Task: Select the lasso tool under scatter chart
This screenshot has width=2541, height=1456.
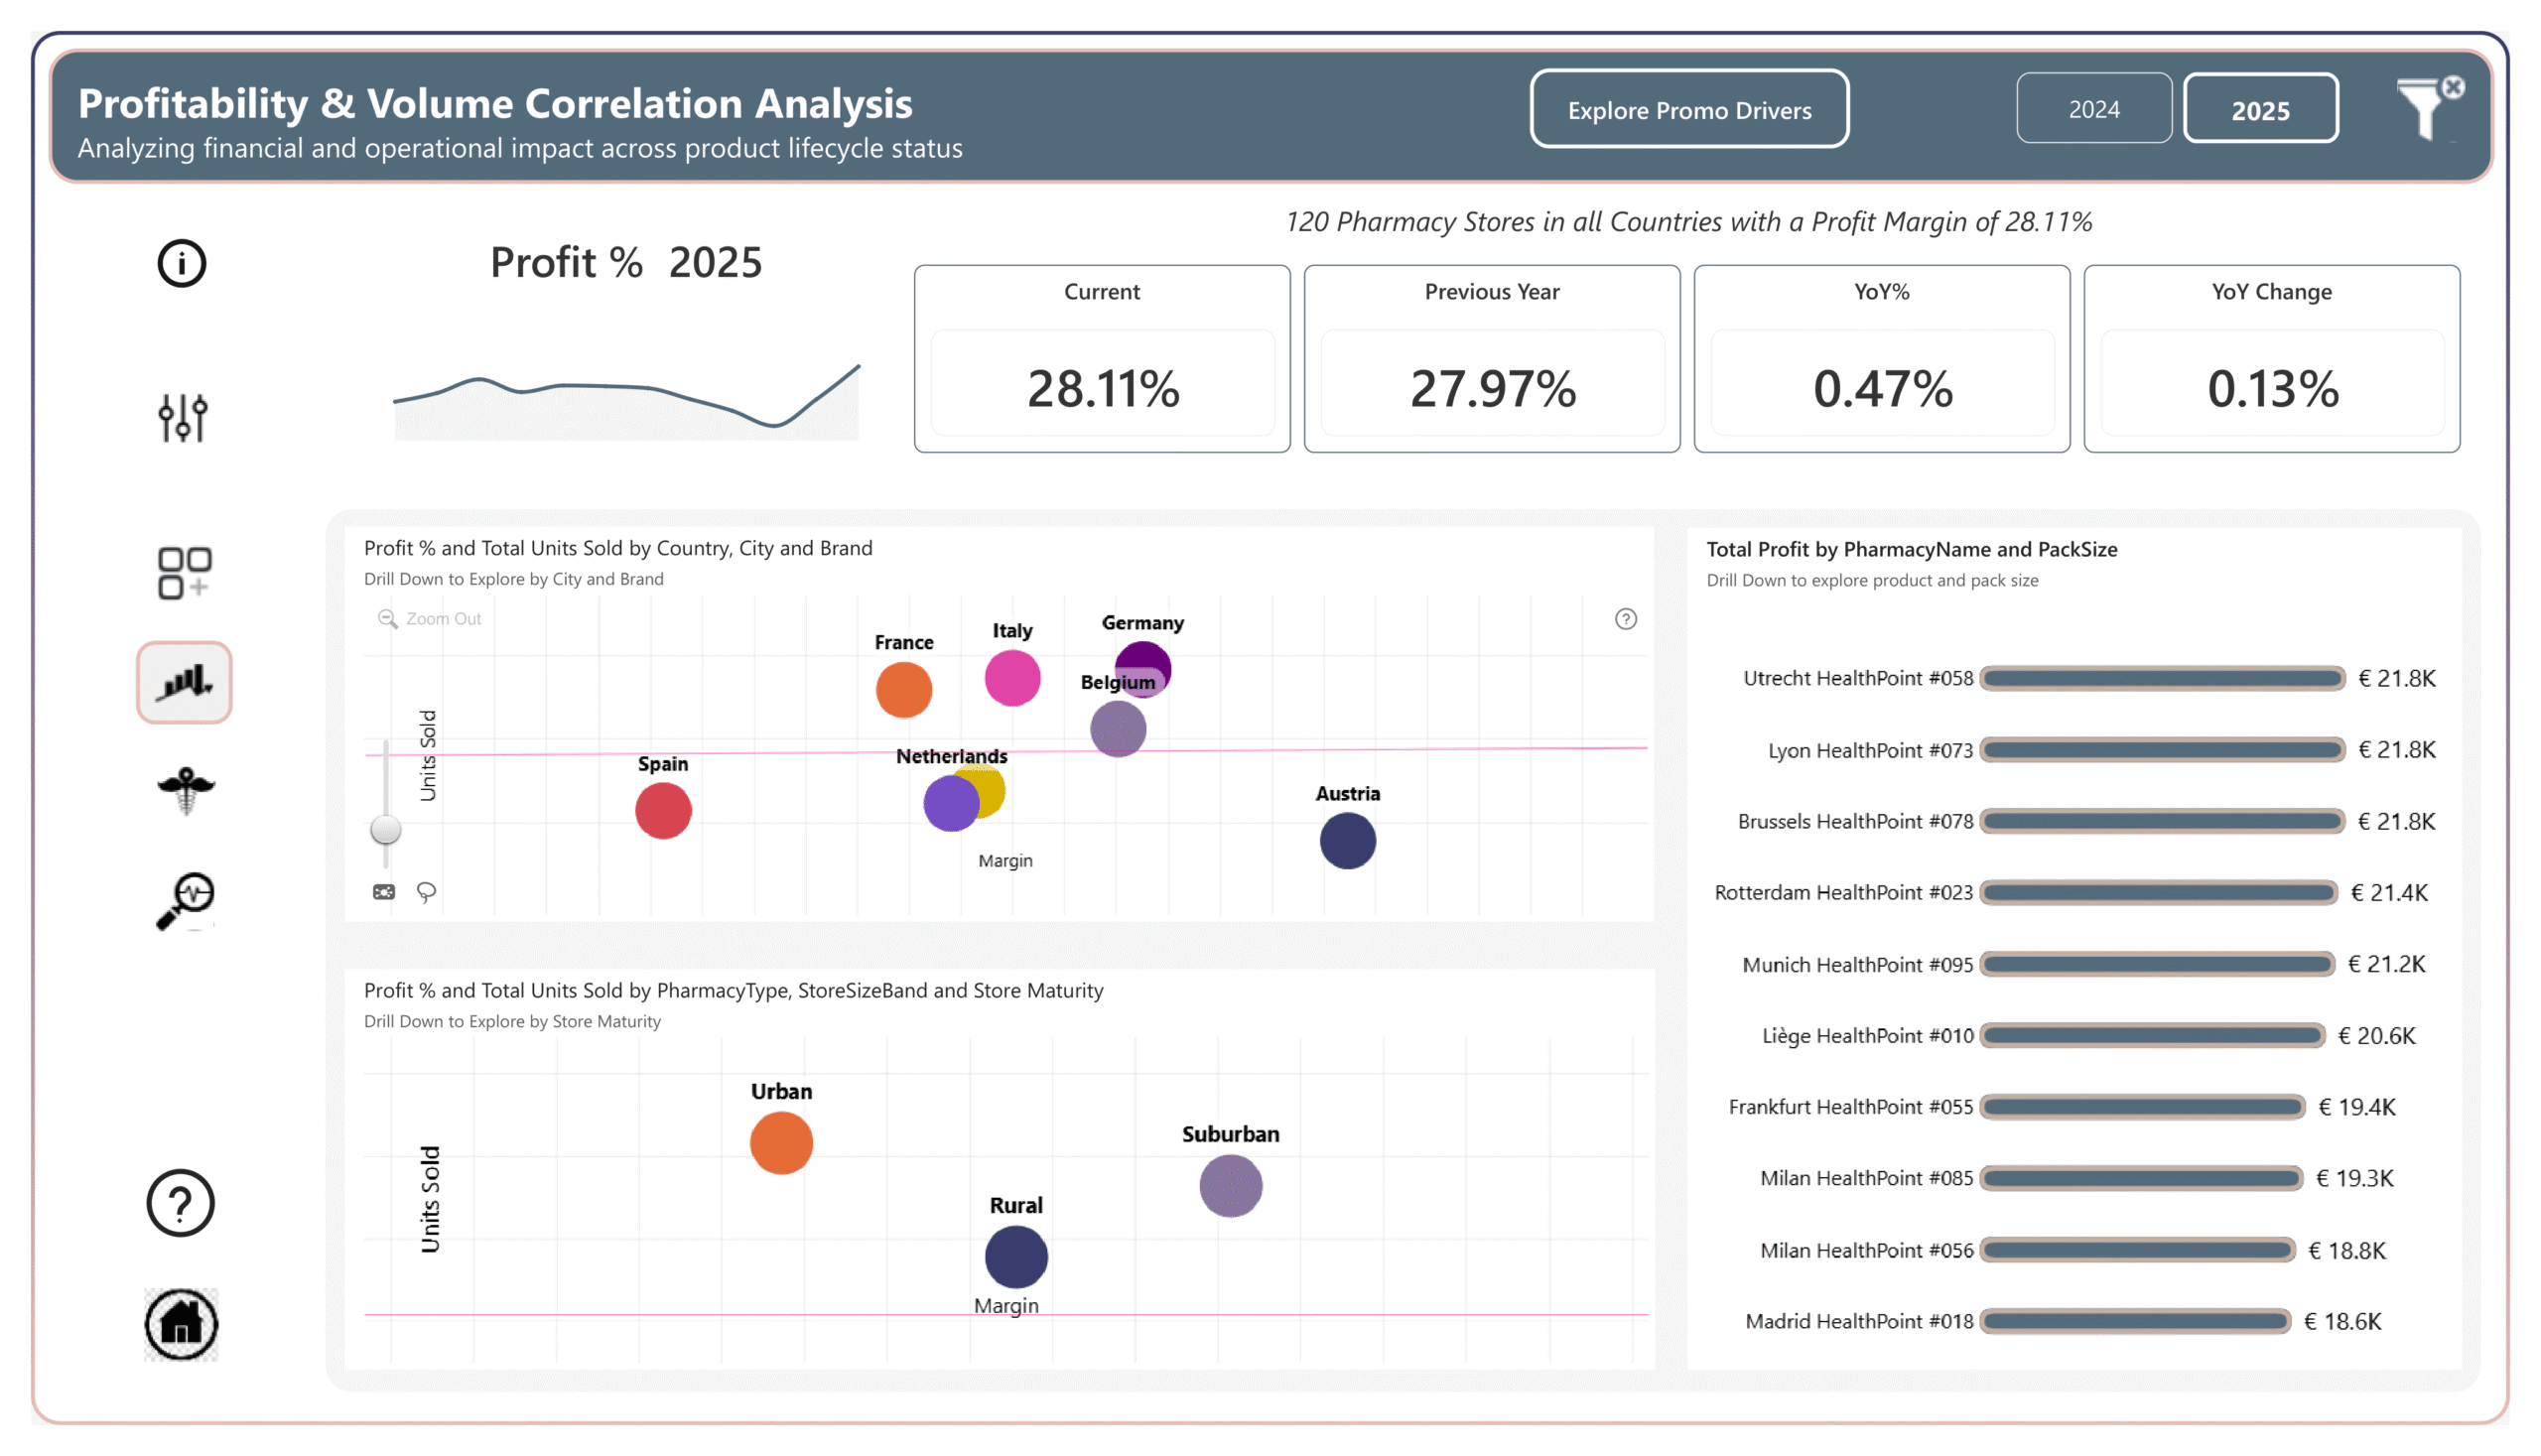Action: click(x=426, y=892)
